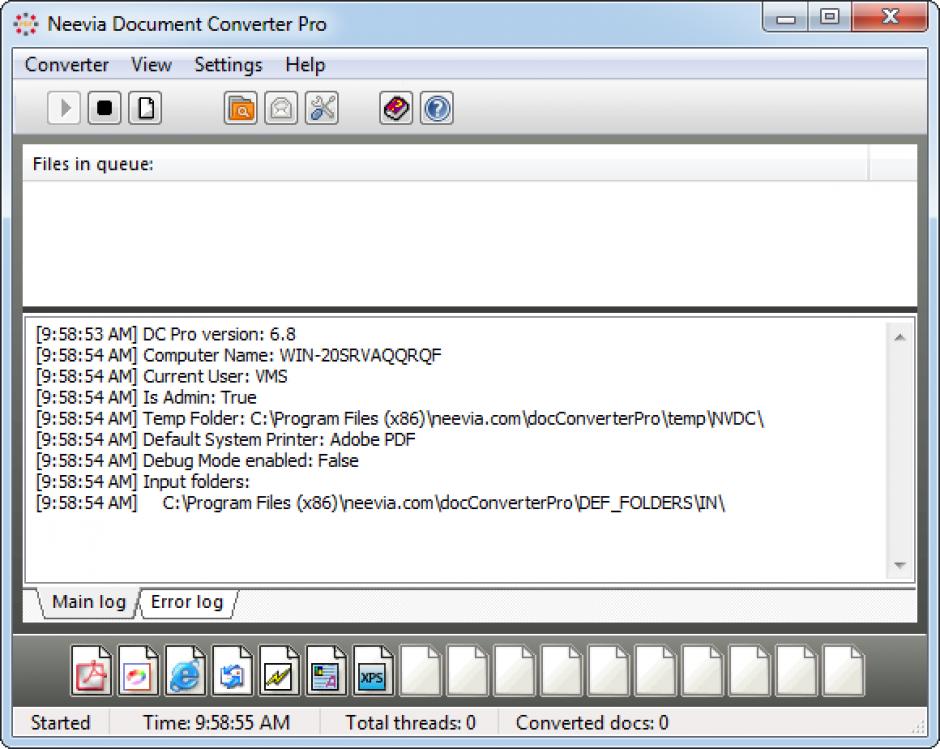The image size is (940, 749).
Task: Click the Converted docs: 0 status entry
Action: (592, 723)
